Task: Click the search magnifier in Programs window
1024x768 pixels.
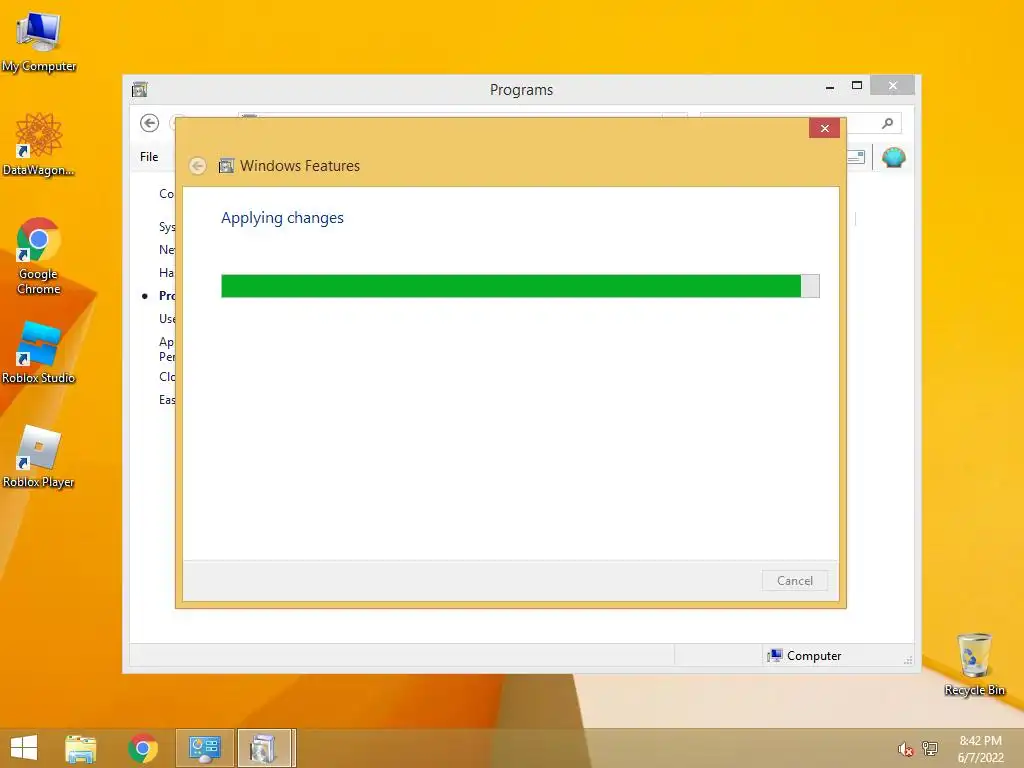Action: click(887, 123)
